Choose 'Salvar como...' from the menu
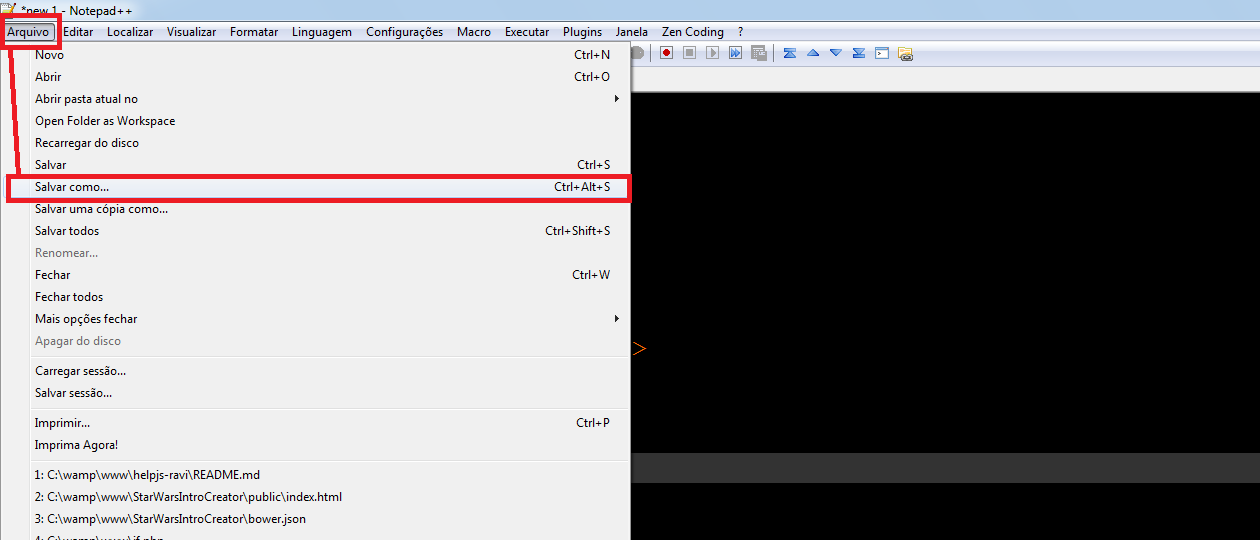This screenshot has width=1260, height=540. [72, 187]
